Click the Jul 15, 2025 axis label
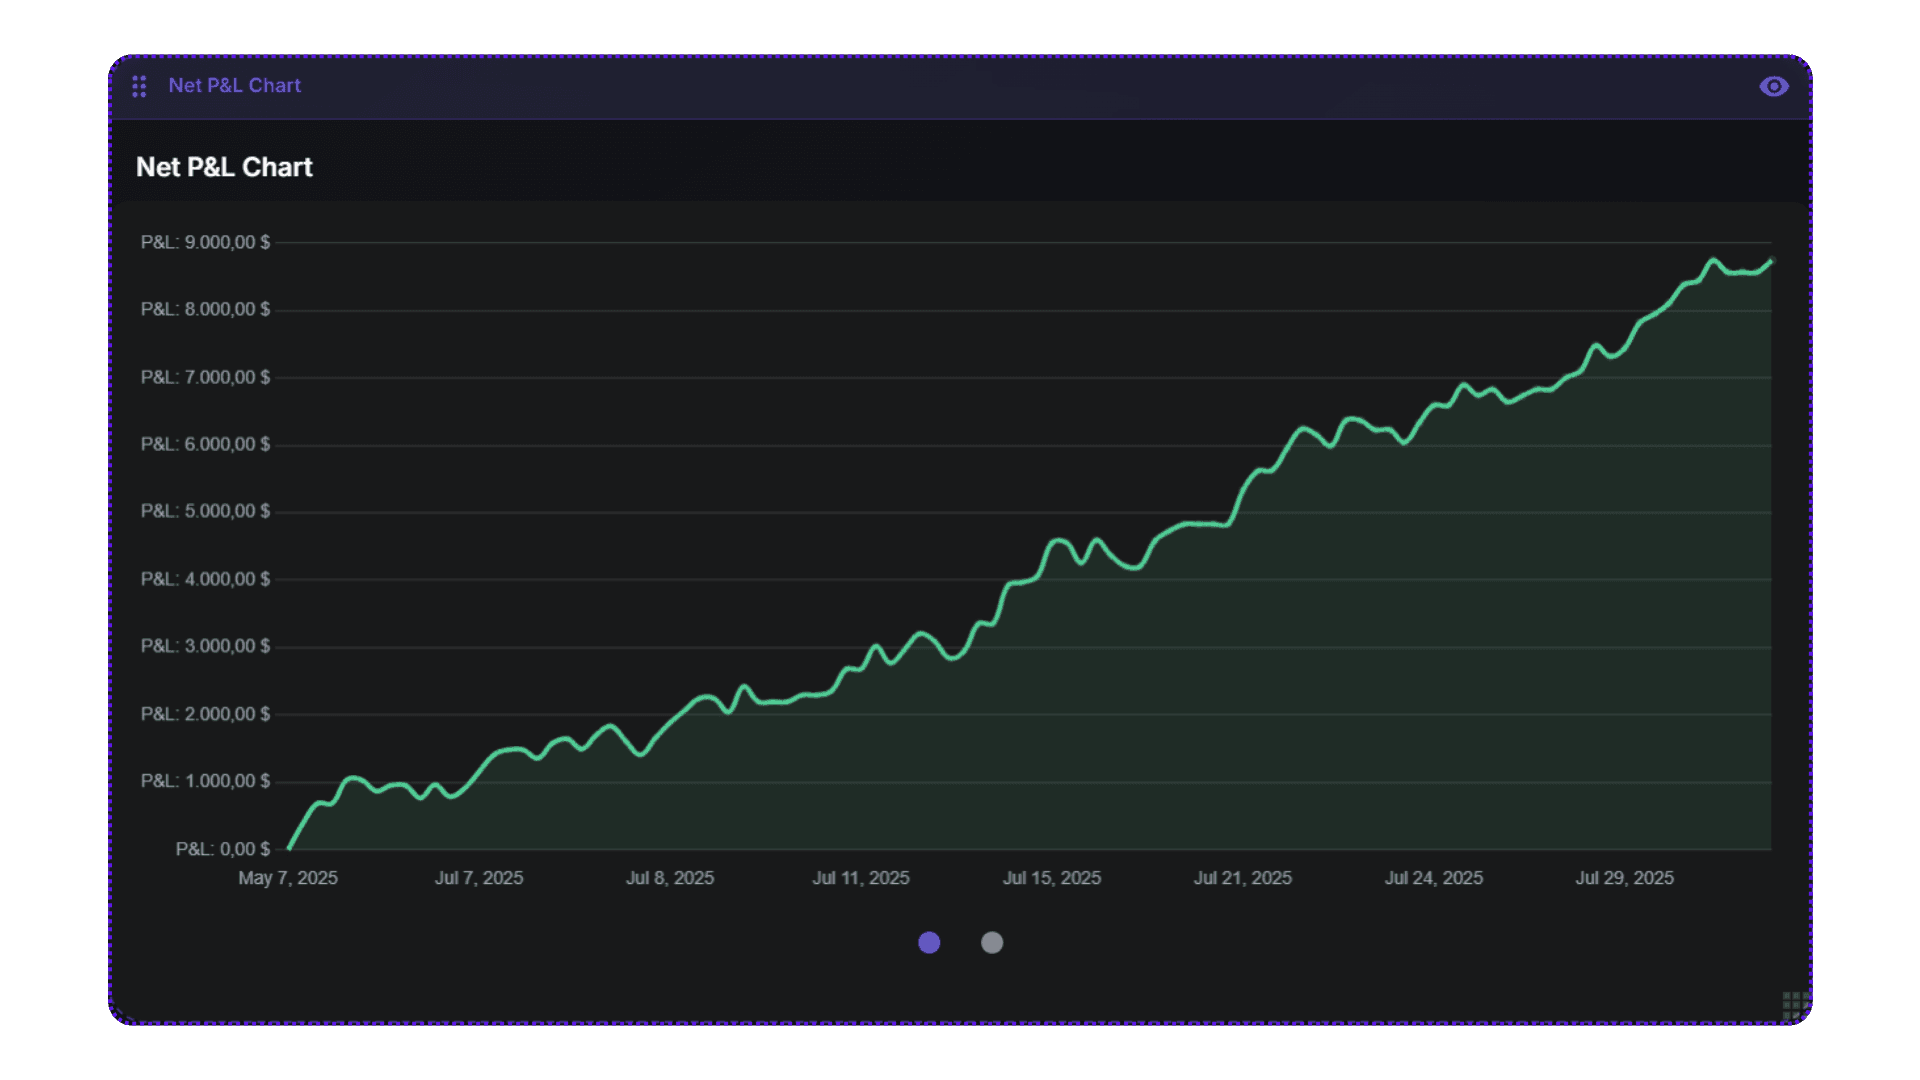1920x1080 pixels. click(x=1052, y=877)
